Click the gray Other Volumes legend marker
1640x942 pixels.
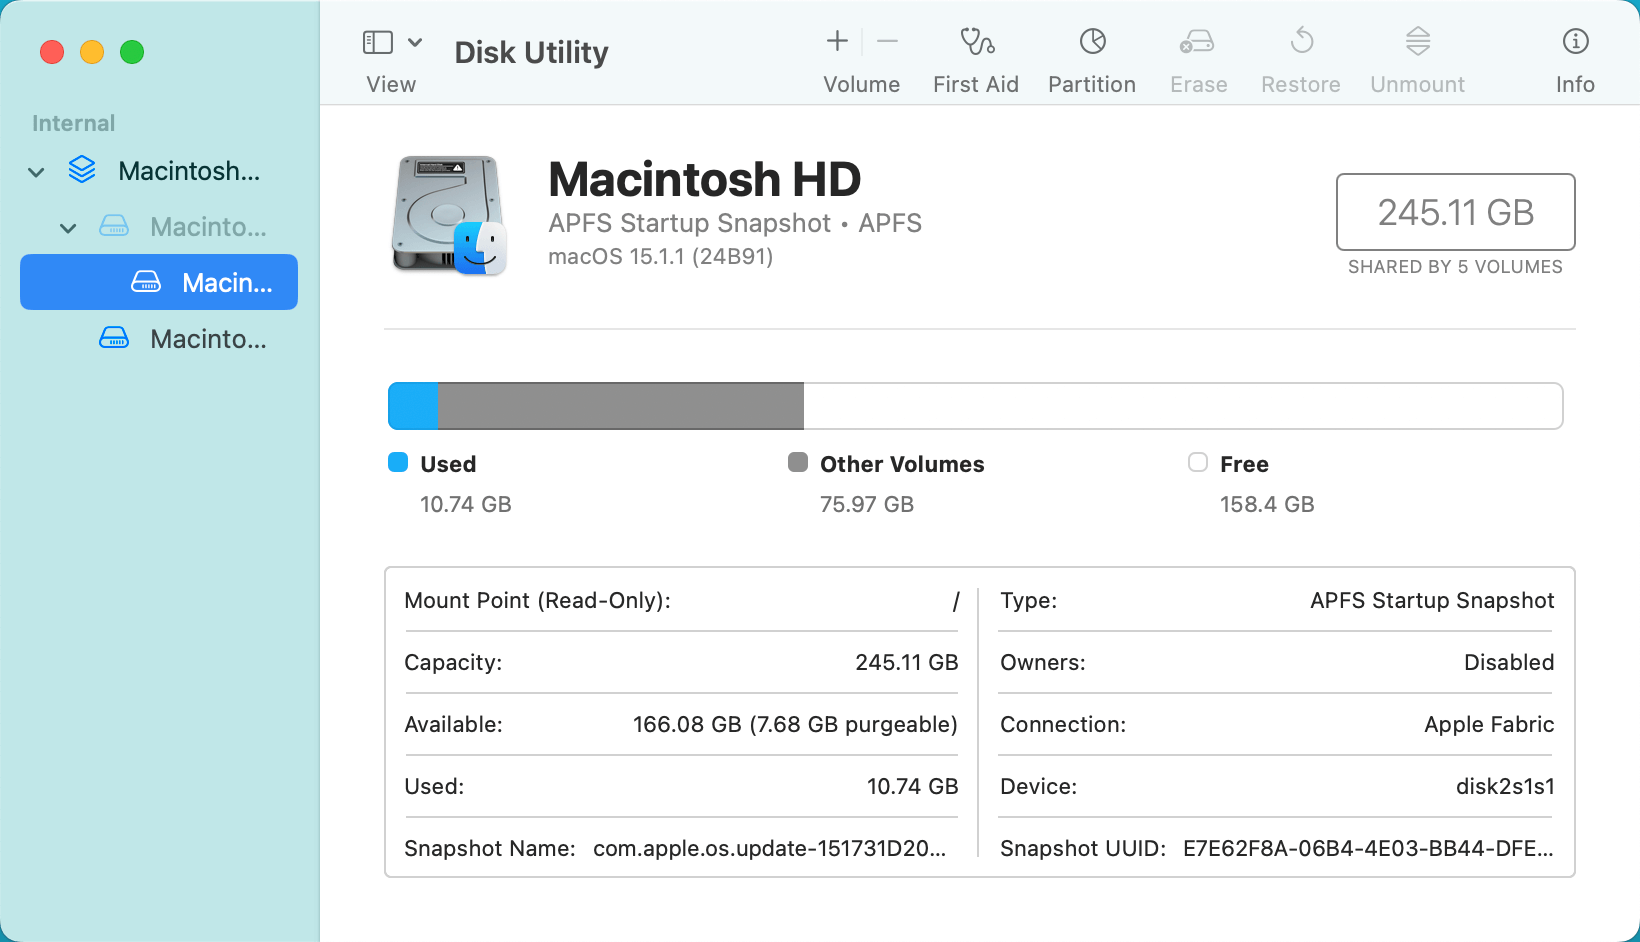click(x=797, y=462)
